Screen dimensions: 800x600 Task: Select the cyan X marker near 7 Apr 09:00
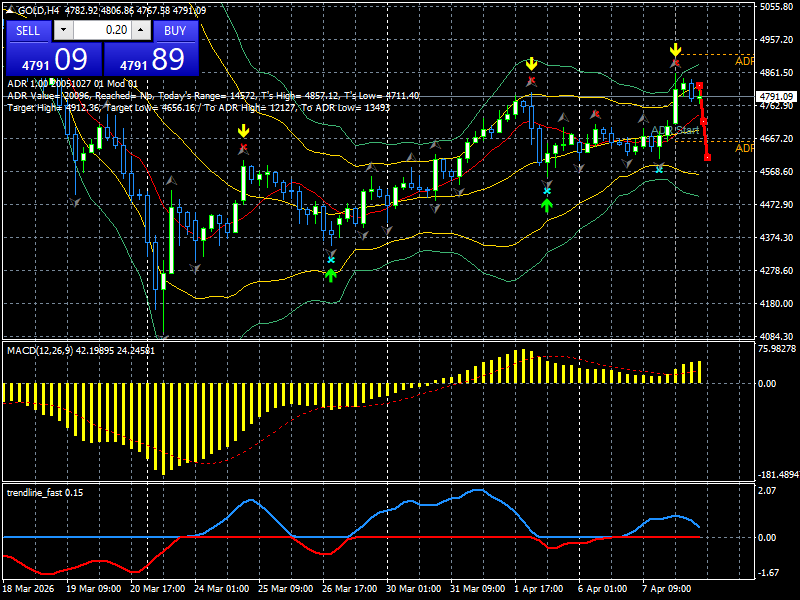(659, 169)
